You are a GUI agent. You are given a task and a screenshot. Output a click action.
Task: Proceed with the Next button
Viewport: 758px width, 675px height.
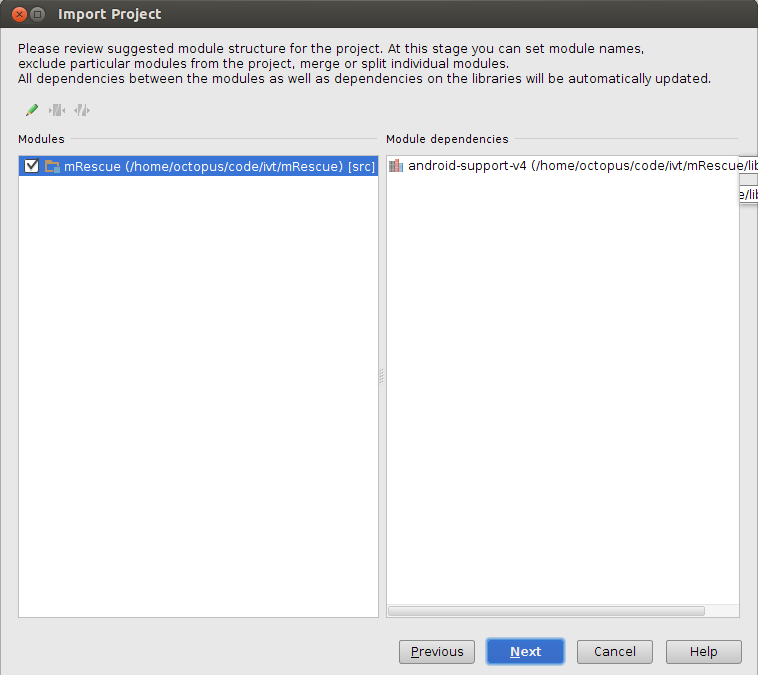[x=525, y=652]
